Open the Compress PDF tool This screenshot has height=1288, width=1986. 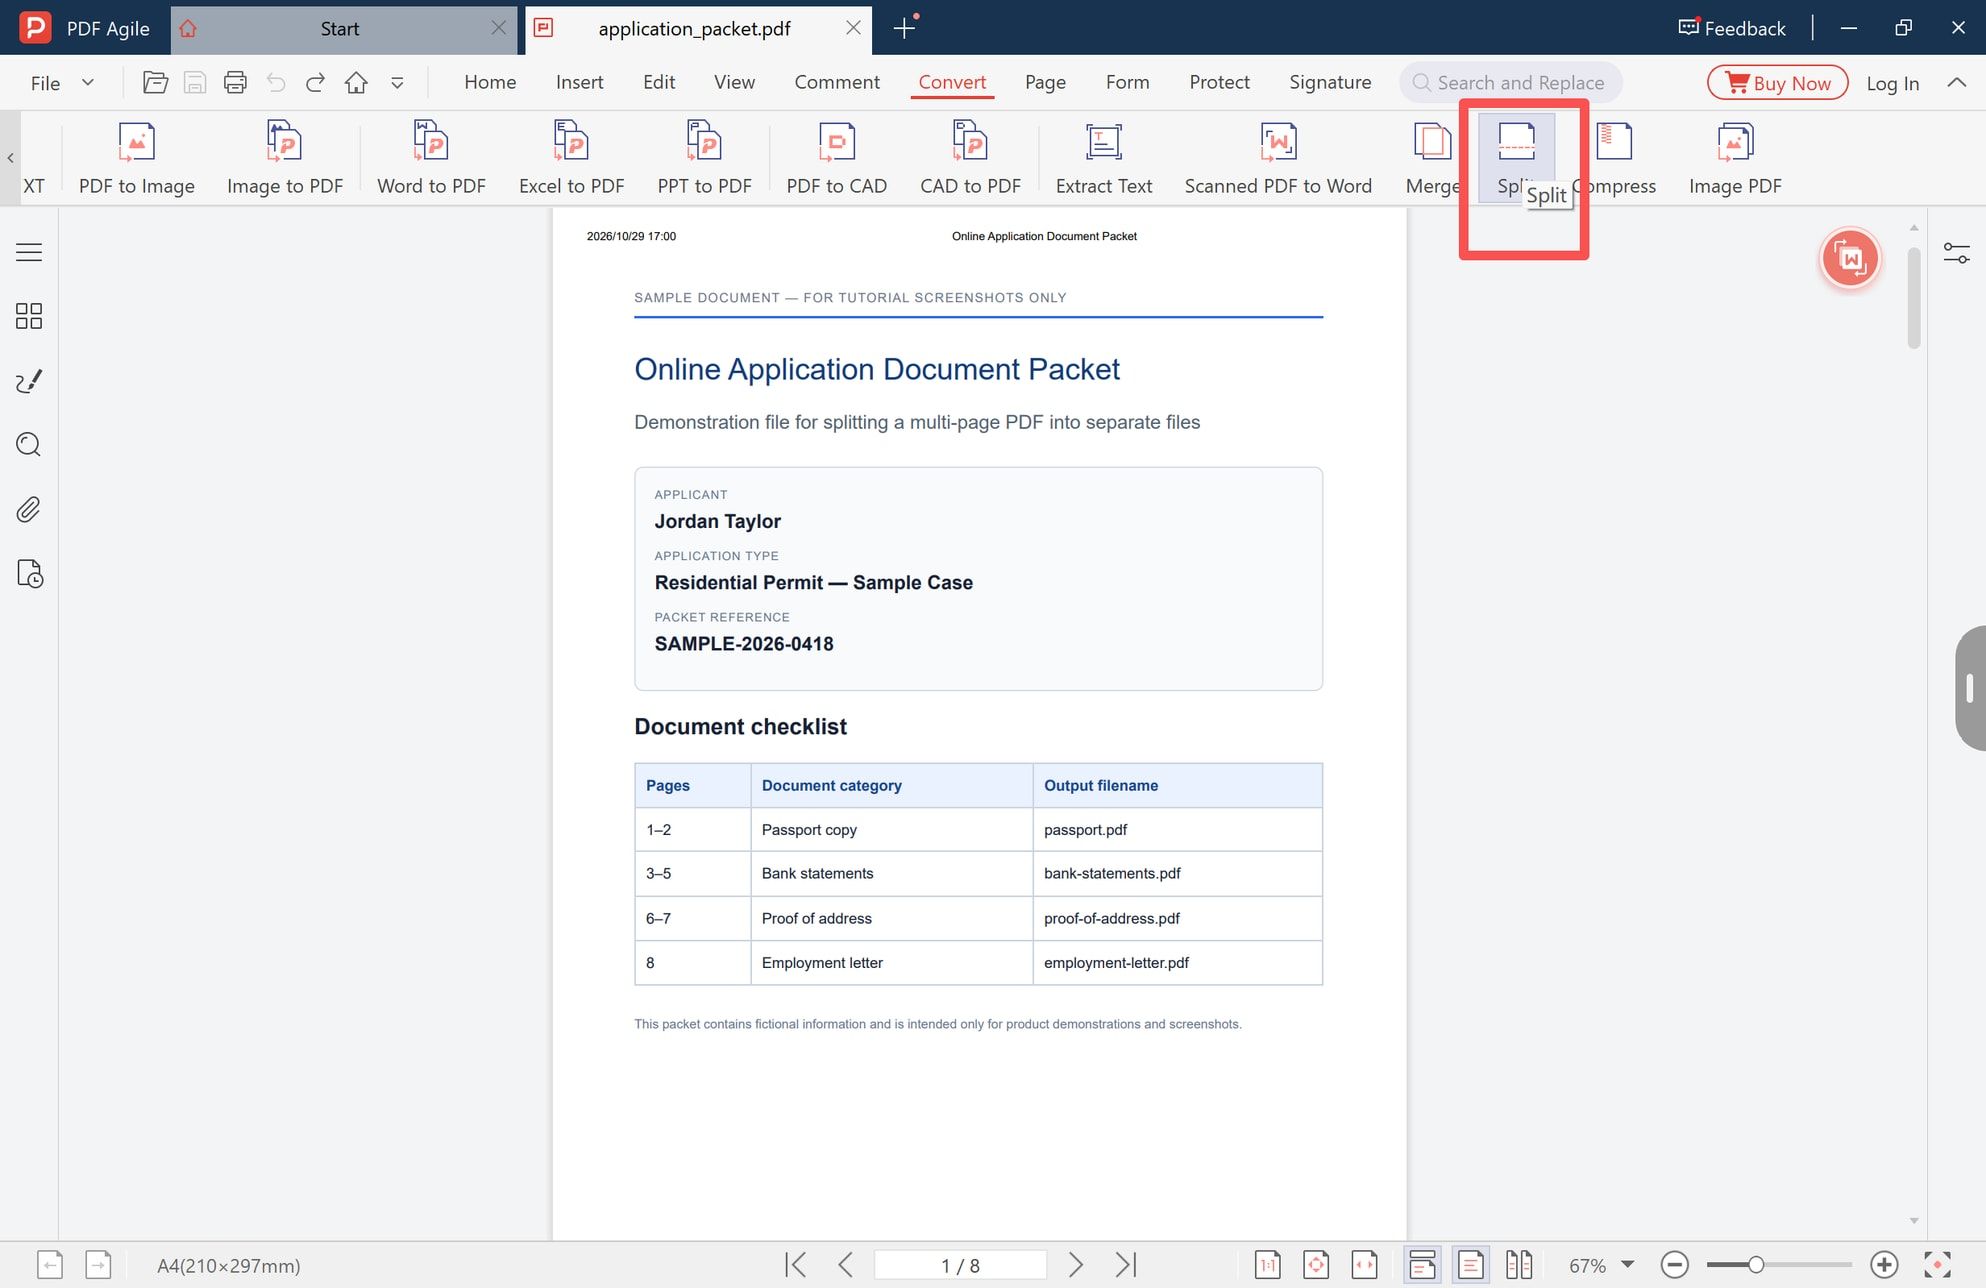[1614, 158]
